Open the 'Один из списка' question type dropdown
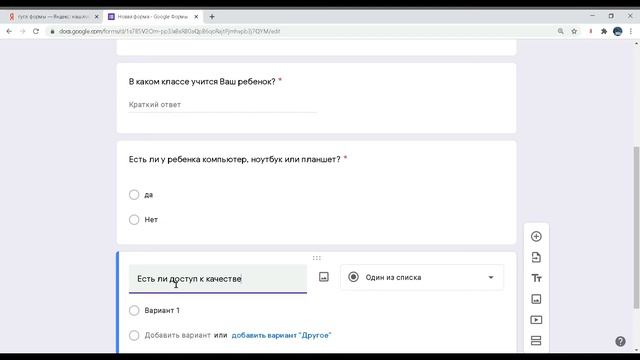Screen dimensions: 640x360 point(422,277)
